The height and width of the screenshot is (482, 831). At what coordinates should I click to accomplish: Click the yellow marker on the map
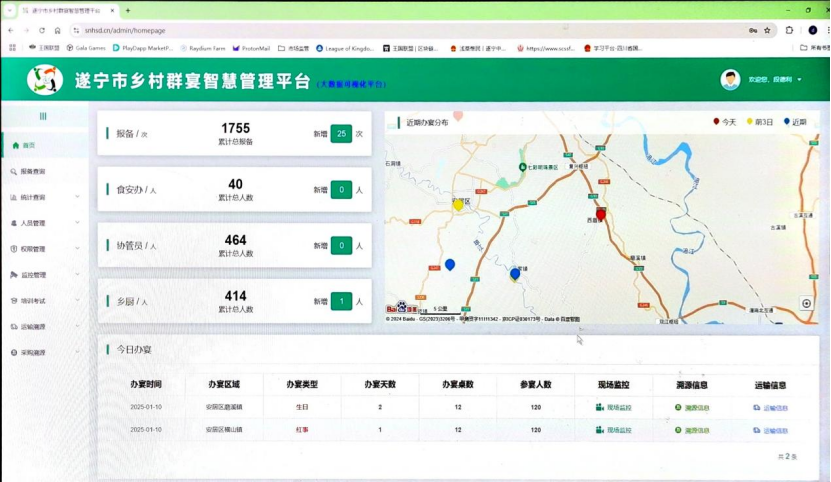(x=458, y=204)
